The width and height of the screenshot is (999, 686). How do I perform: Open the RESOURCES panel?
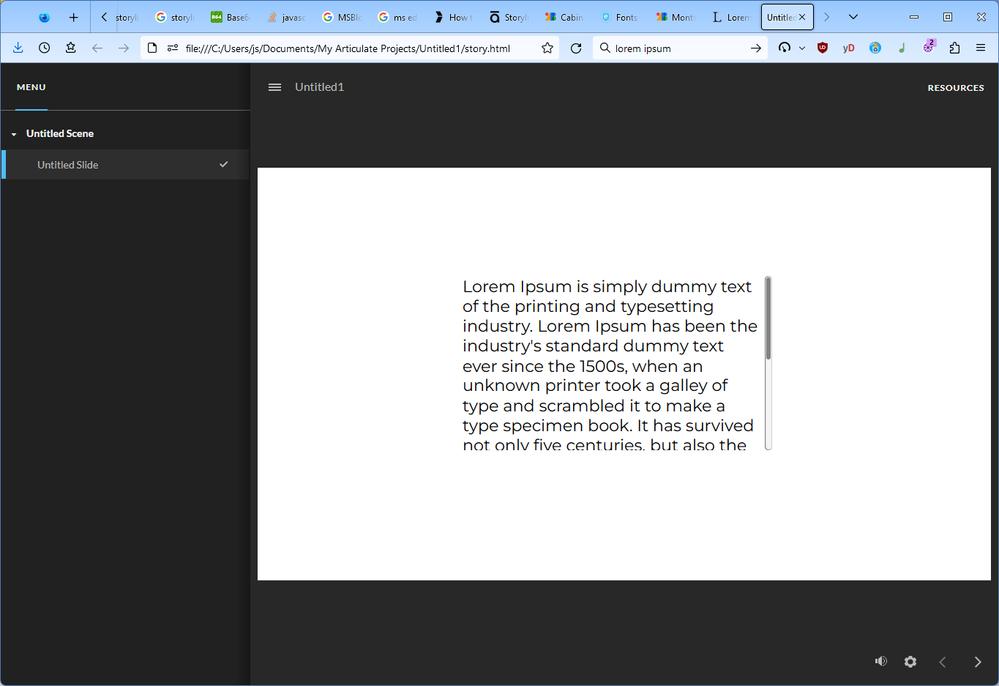(x=955, y=88)
